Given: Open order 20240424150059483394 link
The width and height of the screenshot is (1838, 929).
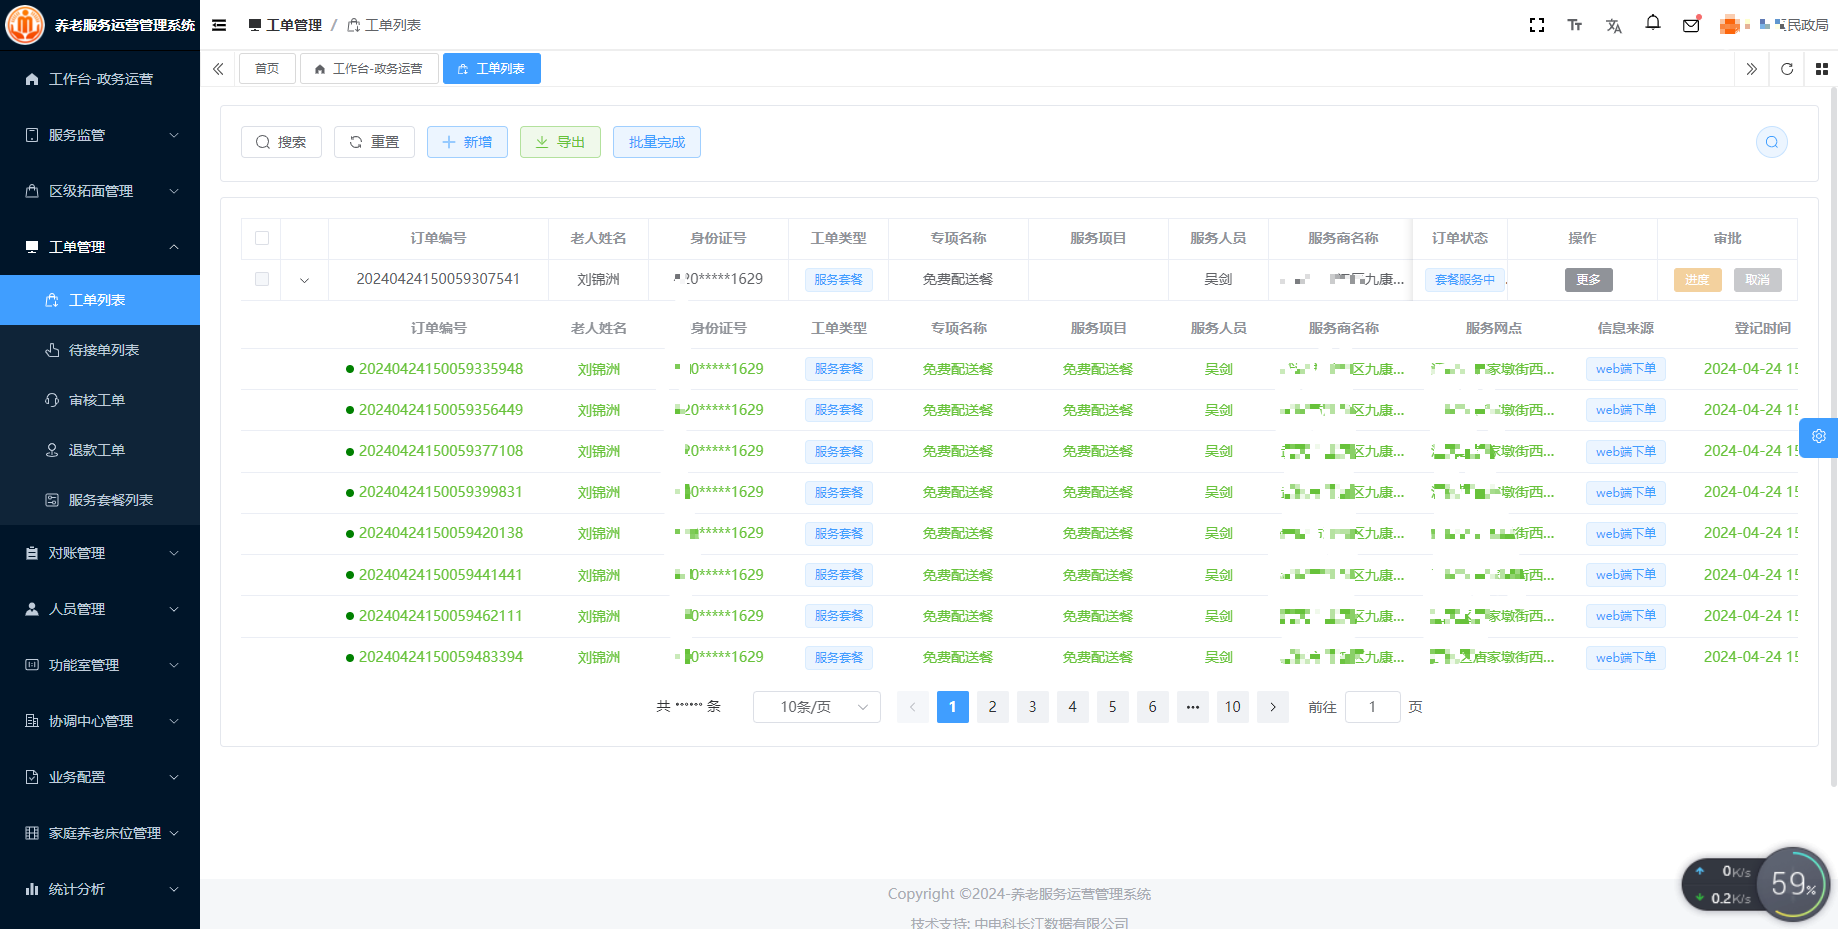Looking at the screenshot, I should 441,657.
